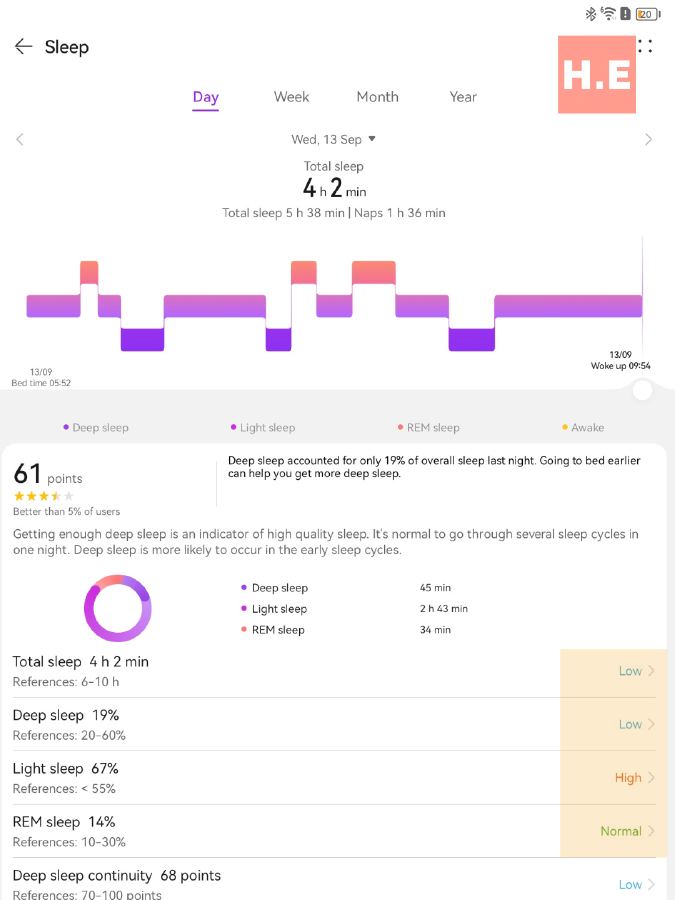Expand the Deep sleep Low details

[x=637, y=724]
